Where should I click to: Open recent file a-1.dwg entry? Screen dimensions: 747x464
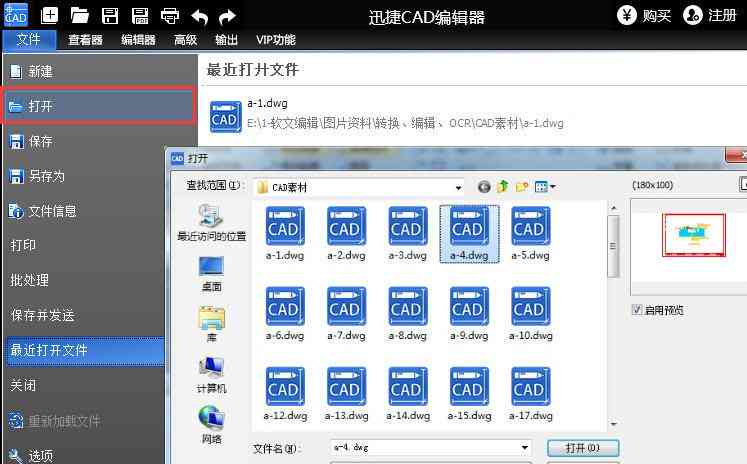(x=386, y=115)
